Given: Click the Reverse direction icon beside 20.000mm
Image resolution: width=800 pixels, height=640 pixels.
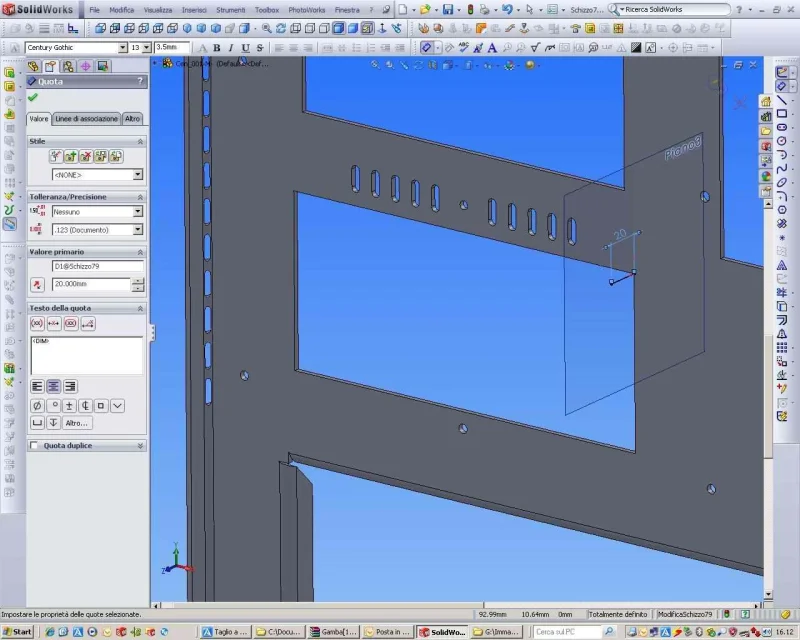Looking at the screenshot, I should point(37,285).
